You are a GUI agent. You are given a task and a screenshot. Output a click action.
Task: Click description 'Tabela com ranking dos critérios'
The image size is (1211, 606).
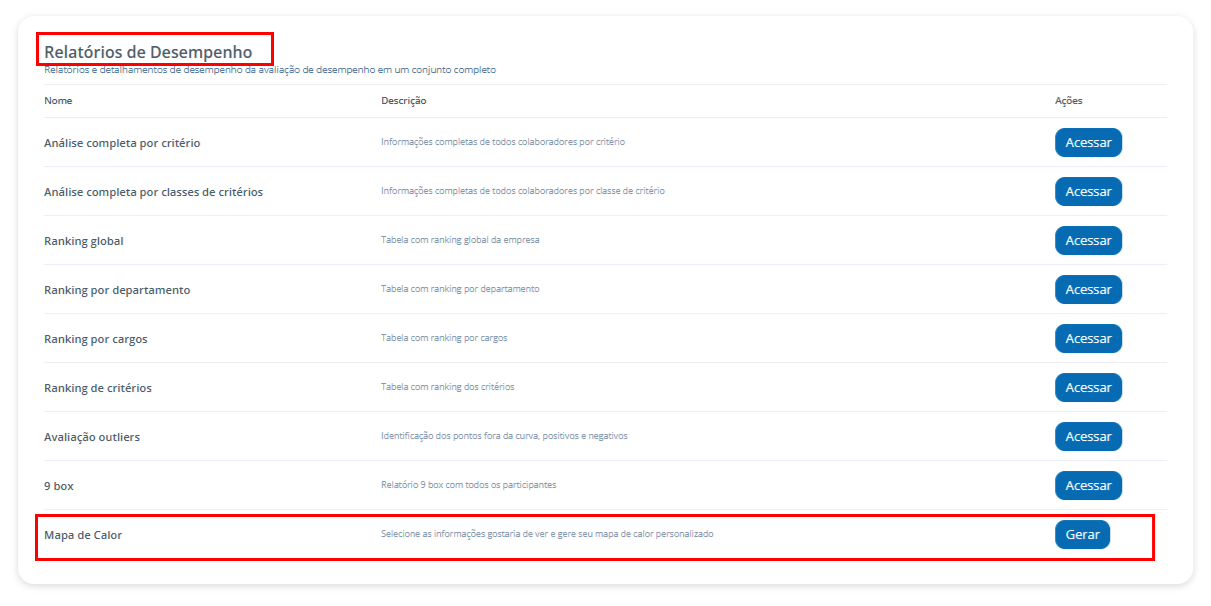[x=448, y=387]
